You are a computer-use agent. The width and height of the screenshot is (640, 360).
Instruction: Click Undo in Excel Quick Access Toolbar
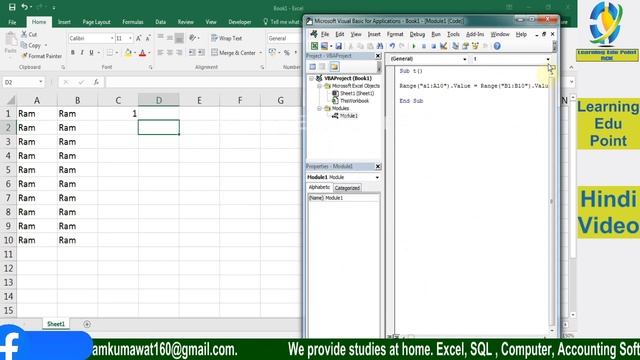click(25, 7)
